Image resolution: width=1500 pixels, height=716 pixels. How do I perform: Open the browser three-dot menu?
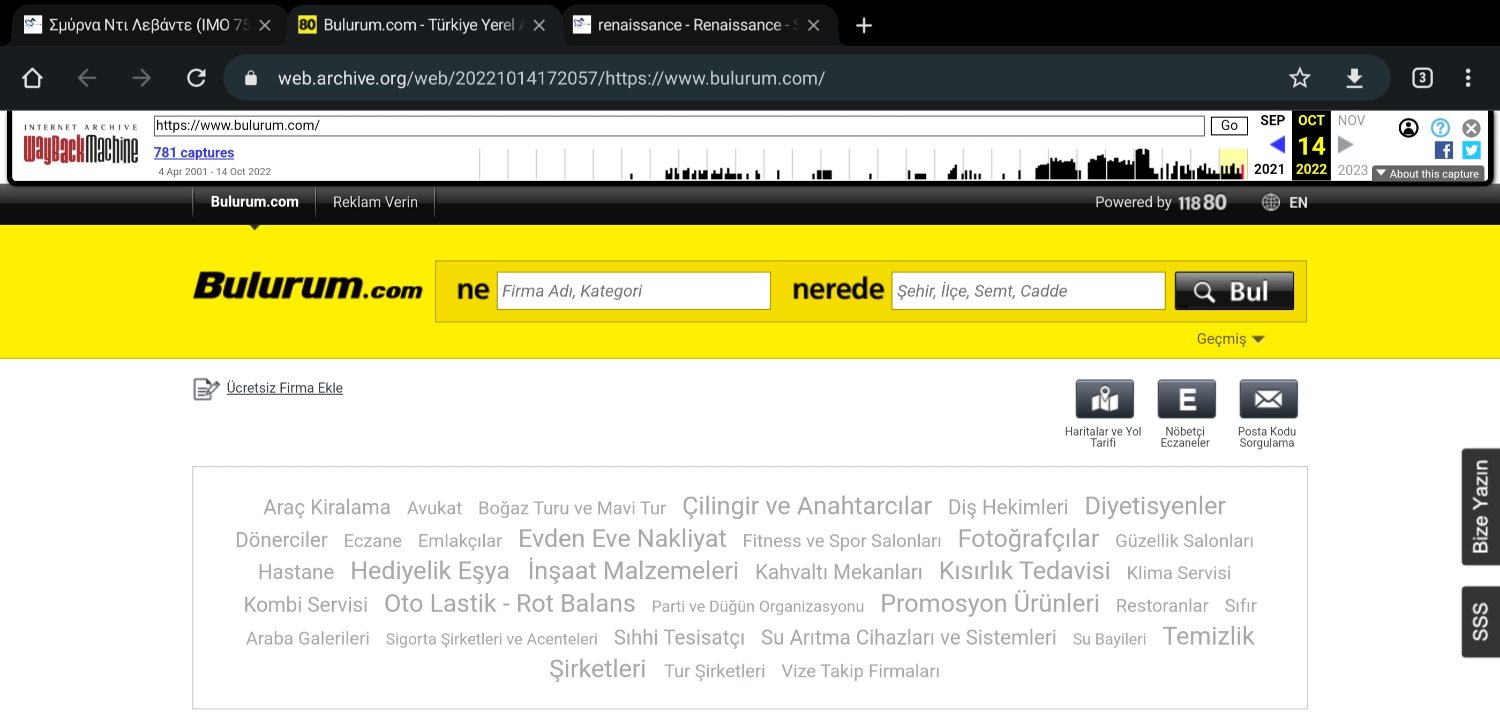[x=1468, y=78]
